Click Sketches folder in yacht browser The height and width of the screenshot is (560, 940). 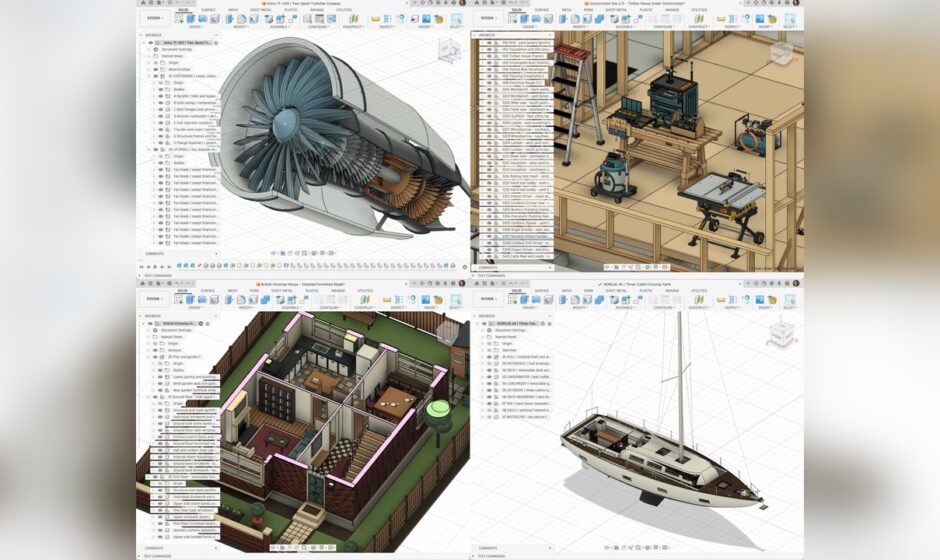coord(510,350)
